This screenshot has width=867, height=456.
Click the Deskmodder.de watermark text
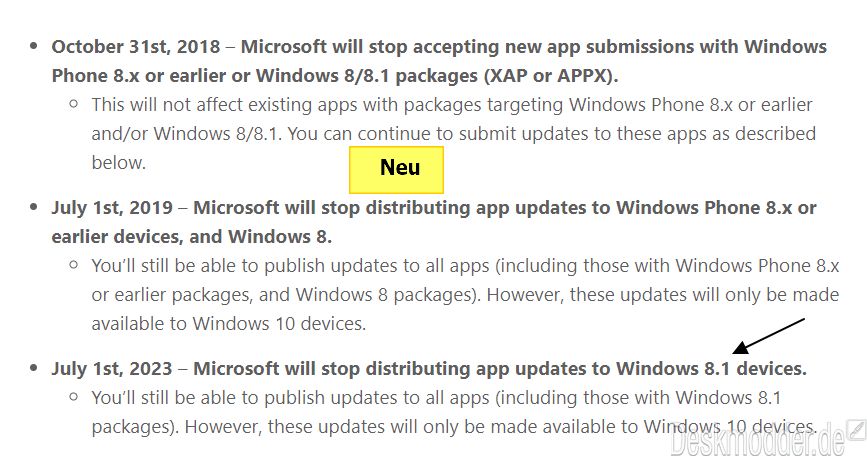(x=758, y=439)
